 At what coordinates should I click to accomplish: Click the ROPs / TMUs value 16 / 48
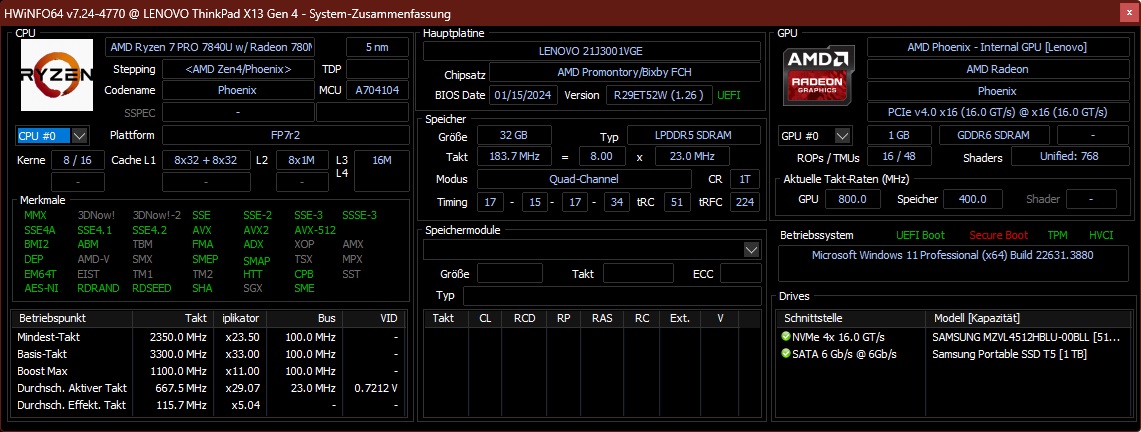(x=899, y=157)
